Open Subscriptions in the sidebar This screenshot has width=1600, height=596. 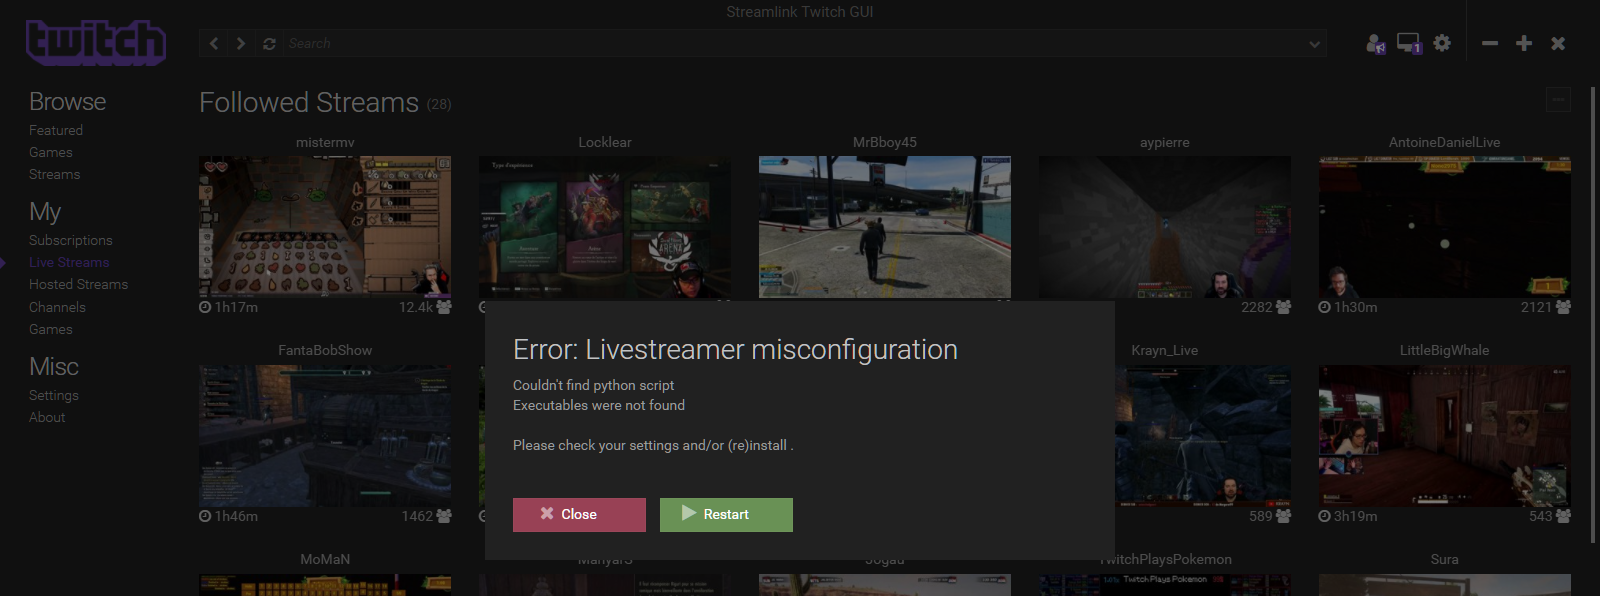click(71, 240)
